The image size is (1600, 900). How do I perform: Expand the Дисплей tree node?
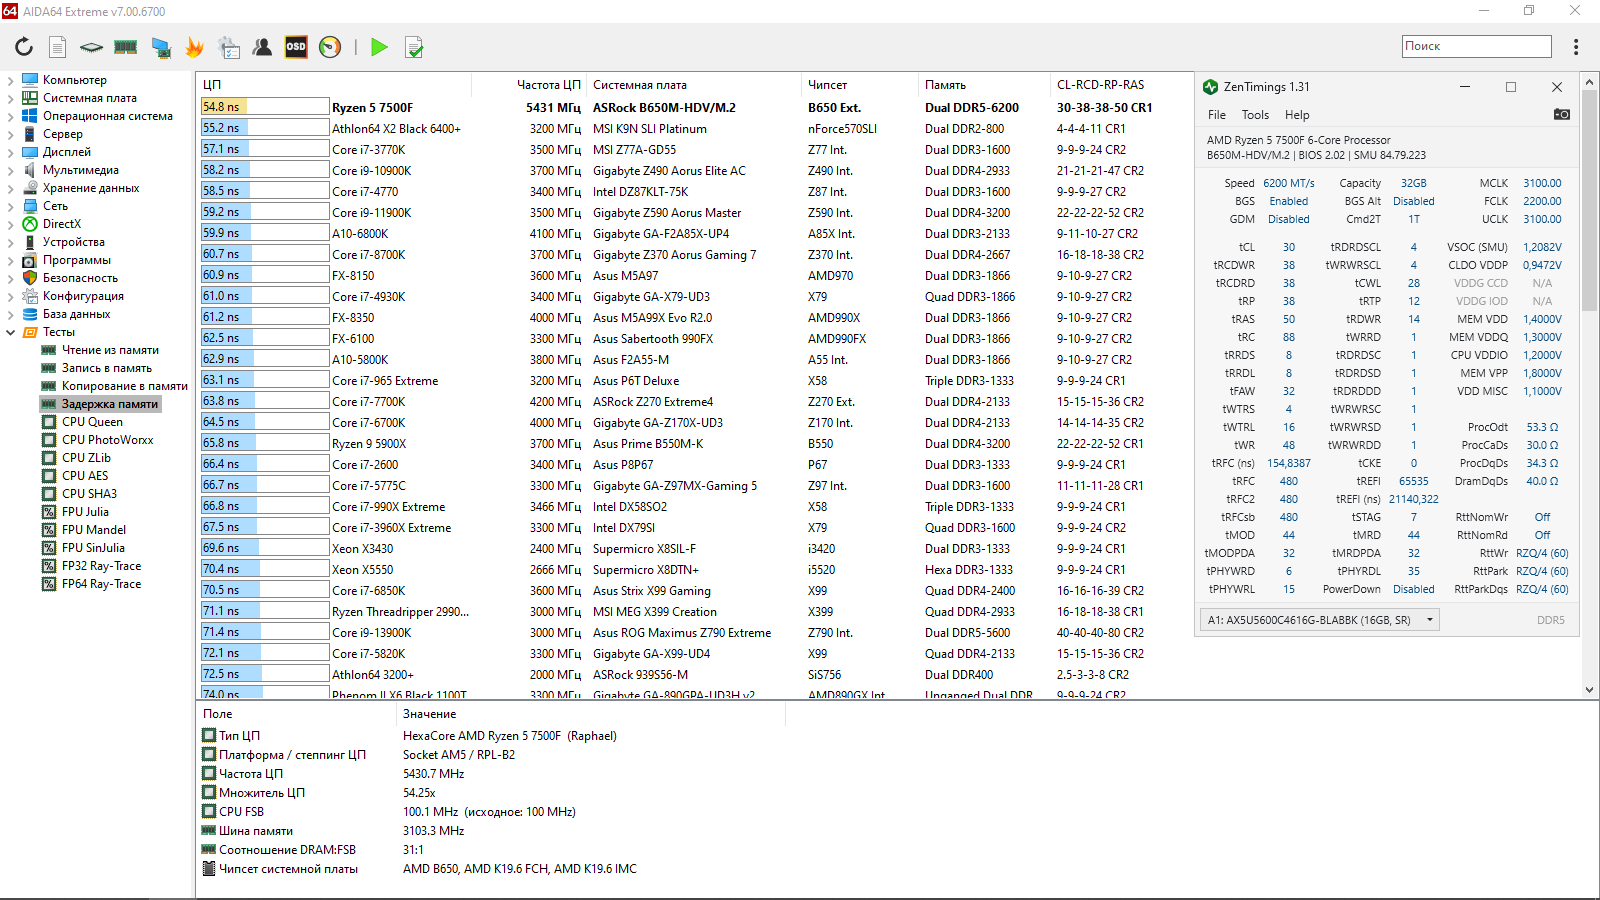click(11, 152)
